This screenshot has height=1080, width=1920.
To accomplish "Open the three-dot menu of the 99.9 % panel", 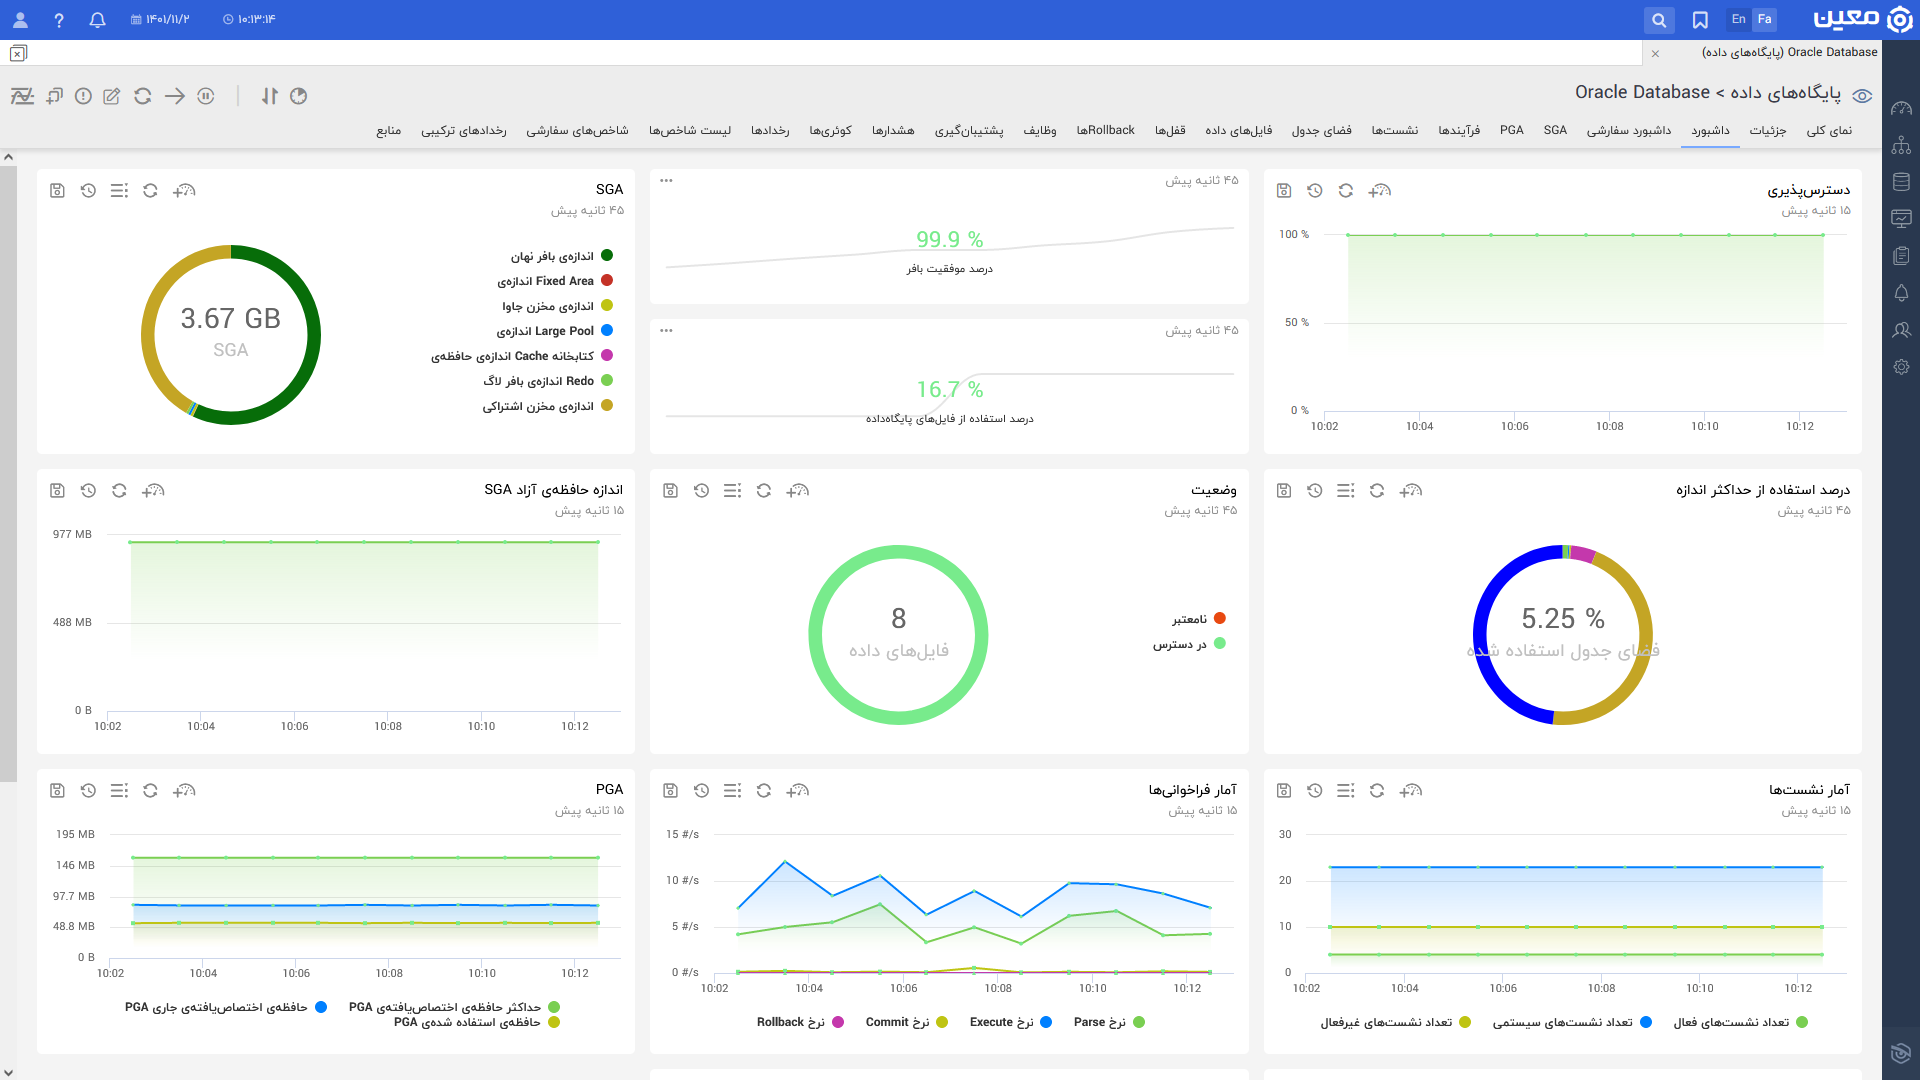I will [666, 181].
